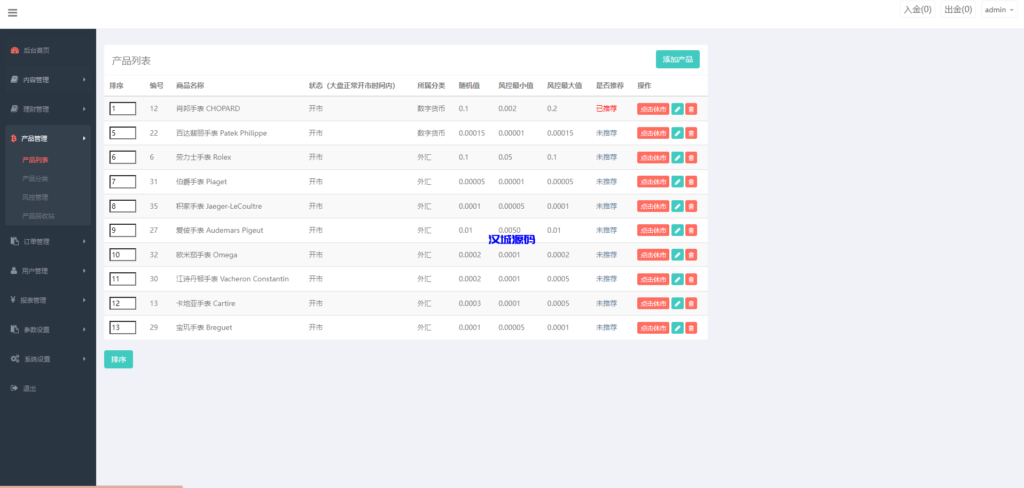Screen dimensions: 1024x488
Task: Delete the Rolex product trash icon
Action: [x=692, y=157]
